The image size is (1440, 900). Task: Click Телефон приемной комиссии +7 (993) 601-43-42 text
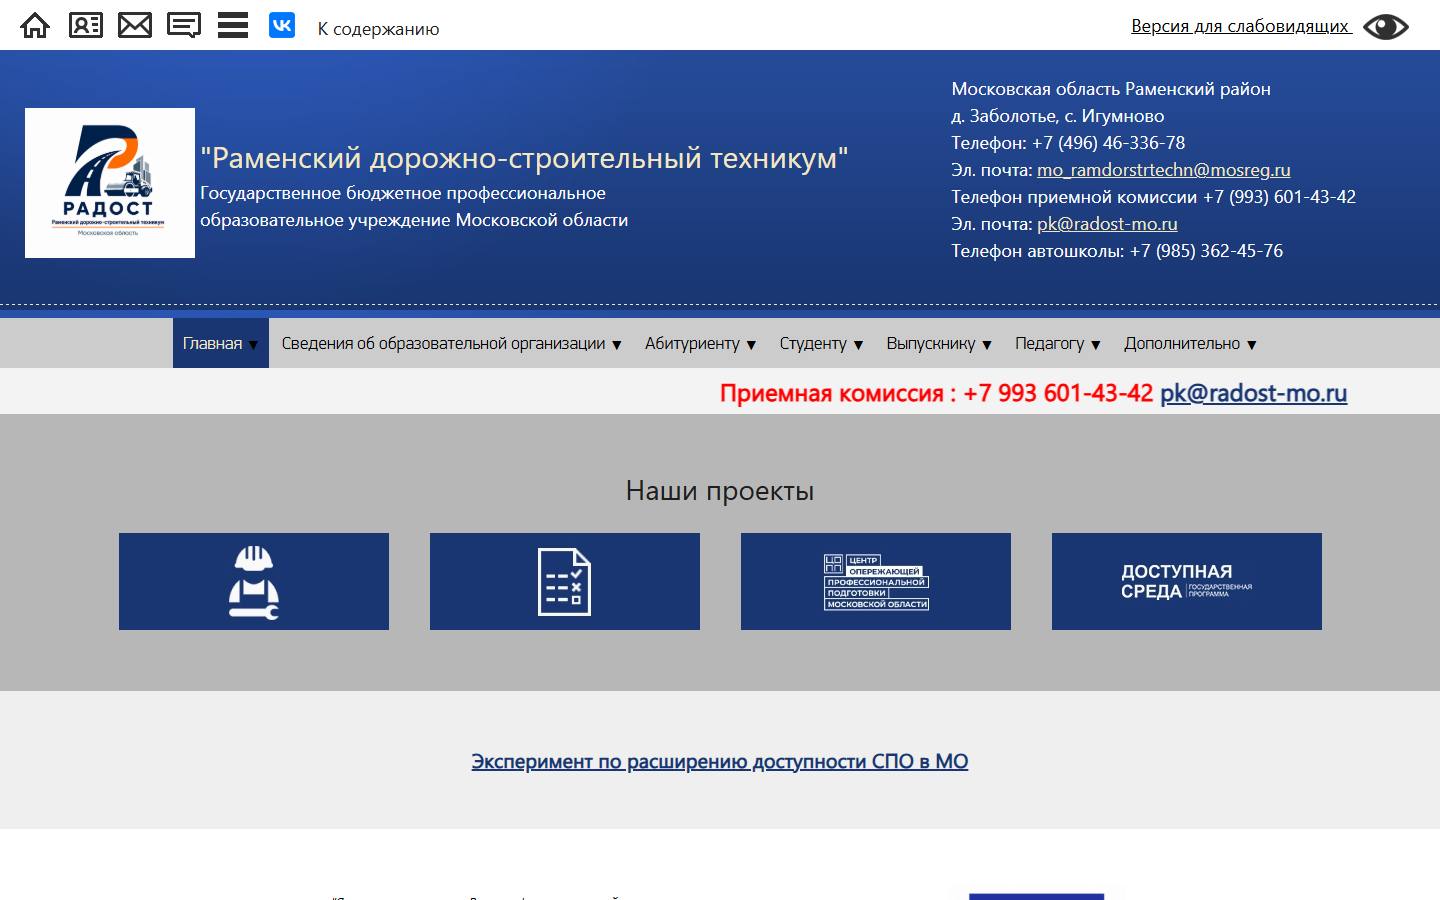(1153, 197)
